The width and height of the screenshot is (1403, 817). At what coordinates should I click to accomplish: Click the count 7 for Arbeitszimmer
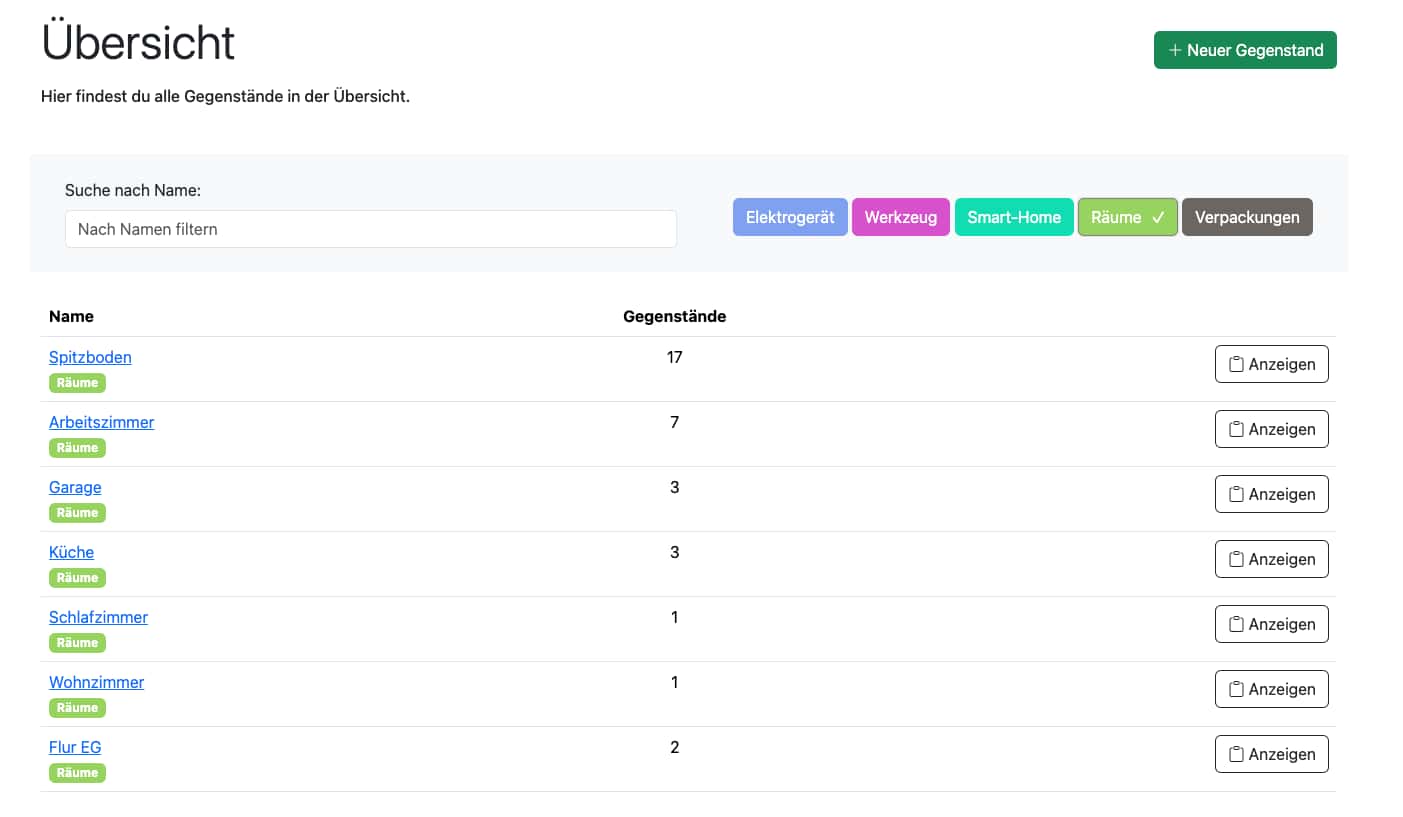[x=674, y=422]
